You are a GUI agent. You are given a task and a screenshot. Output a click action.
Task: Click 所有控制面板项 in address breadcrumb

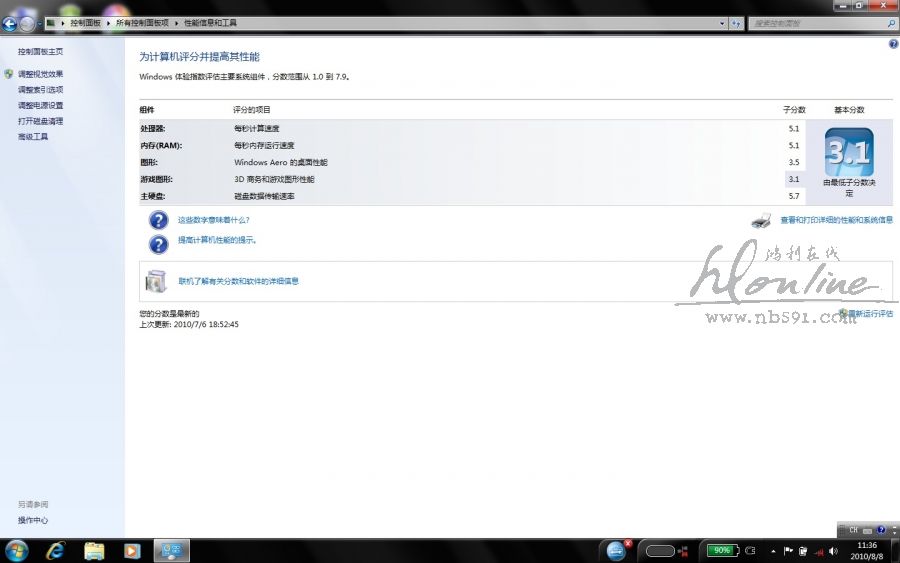pyautogui.click(x=143, y=23)
